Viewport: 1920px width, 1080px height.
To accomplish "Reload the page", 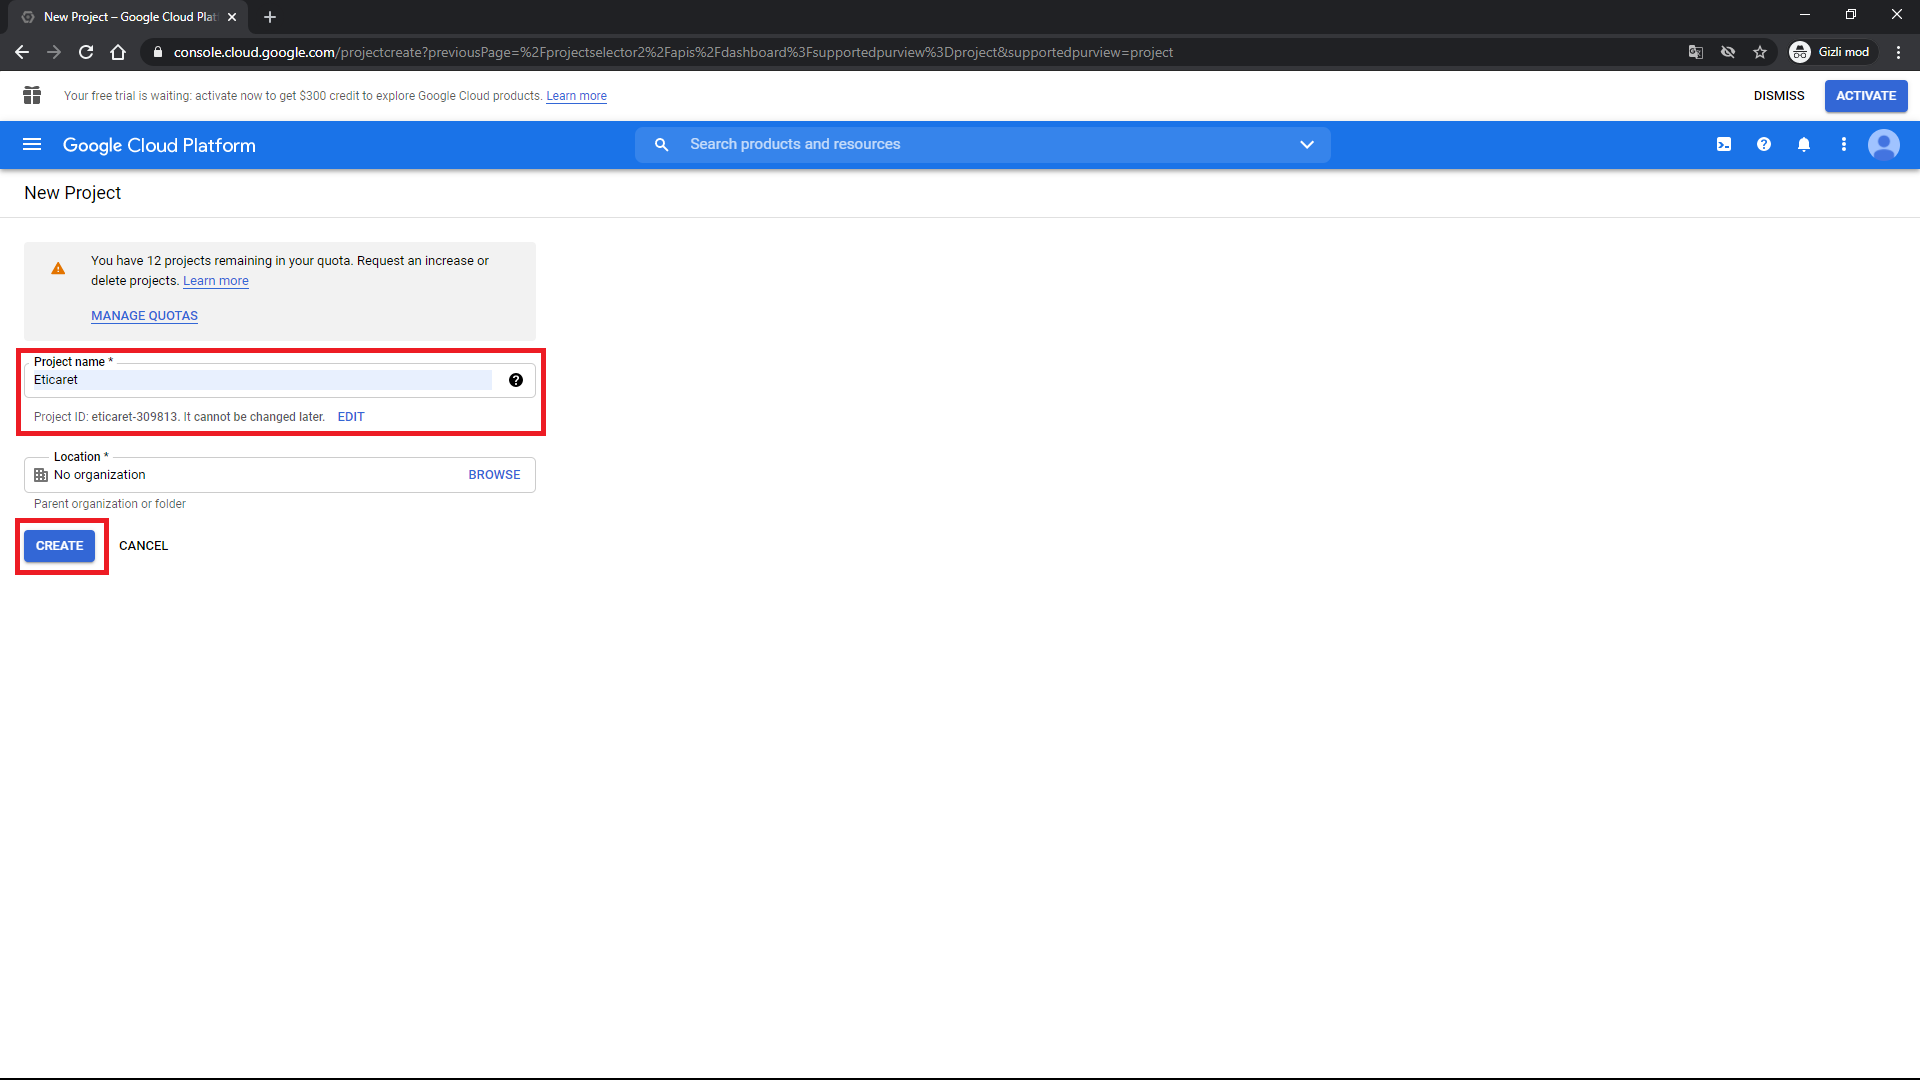I will click(86, 52).
